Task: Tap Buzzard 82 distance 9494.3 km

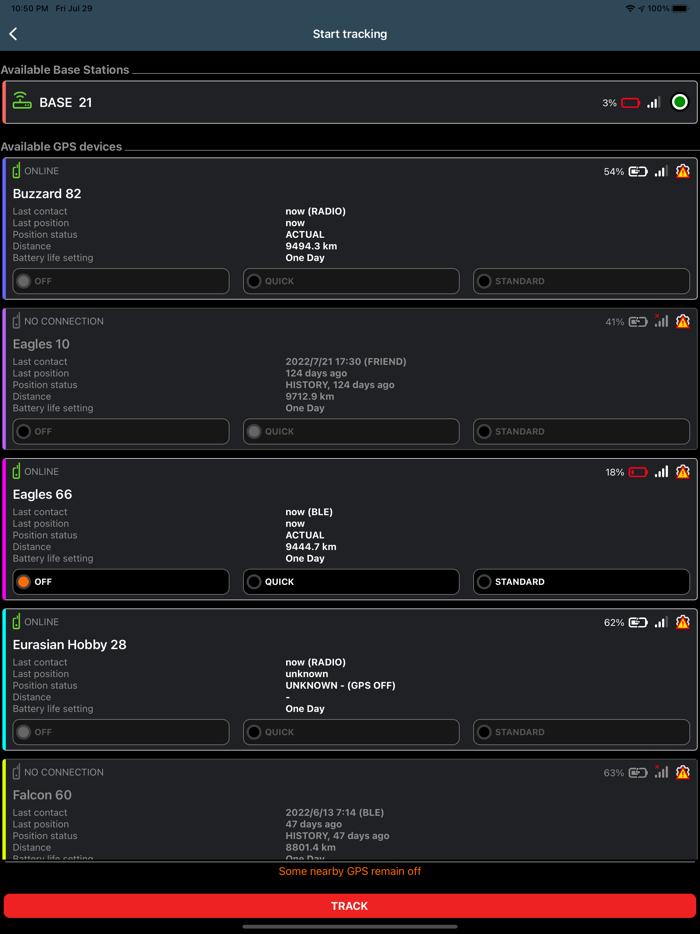Action: pos(312,246)
